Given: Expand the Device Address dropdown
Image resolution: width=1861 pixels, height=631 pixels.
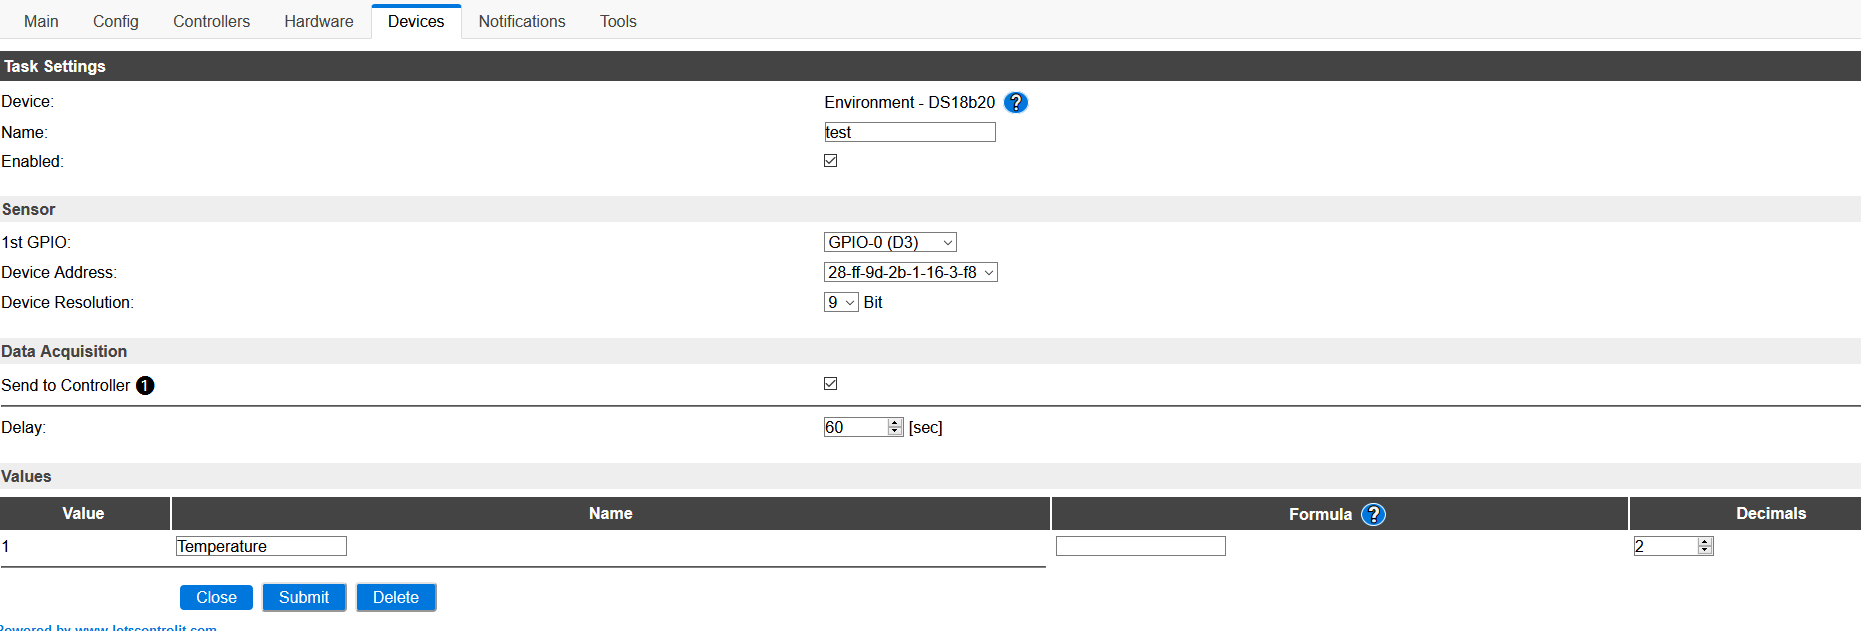Looking at the screenshot, I should point(910,272).
